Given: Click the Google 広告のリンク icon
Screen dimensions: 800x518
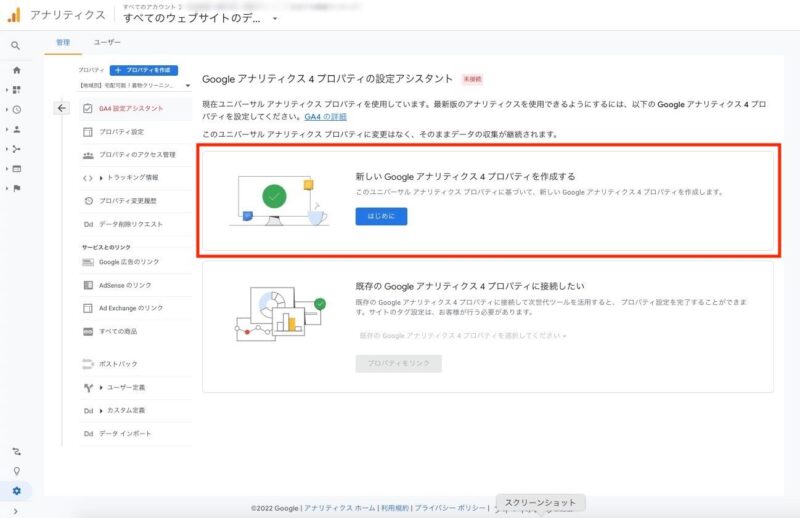Looking at the screenshot, I should point(88,262).
